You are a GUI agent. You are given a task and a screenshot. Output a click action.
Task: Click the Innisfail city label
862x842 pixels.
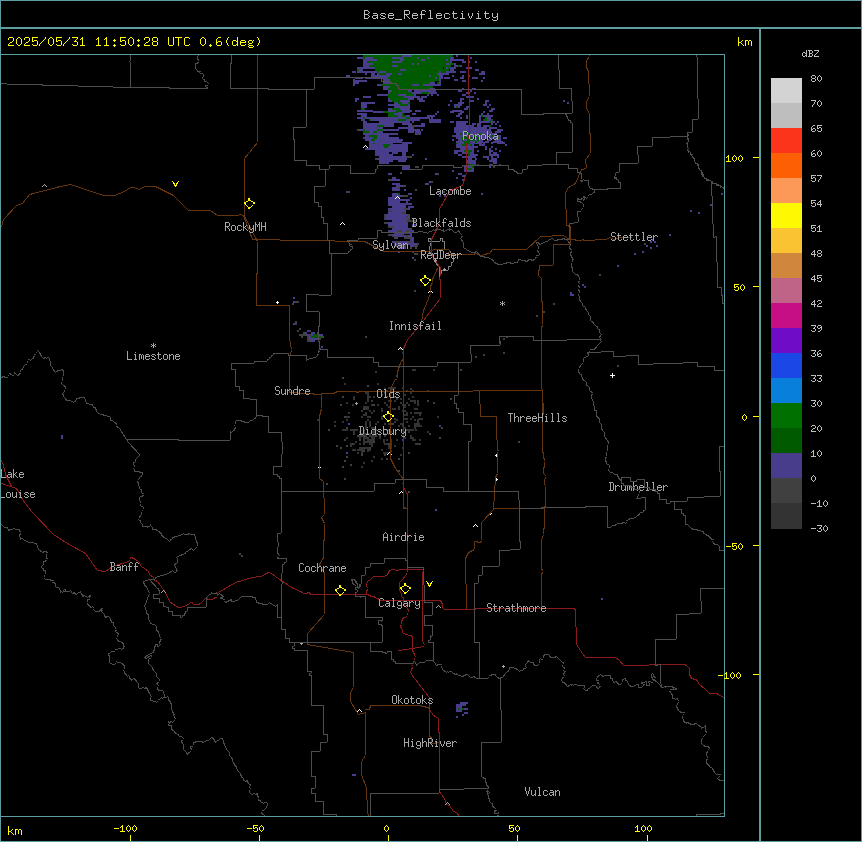(x=415, y=326)
